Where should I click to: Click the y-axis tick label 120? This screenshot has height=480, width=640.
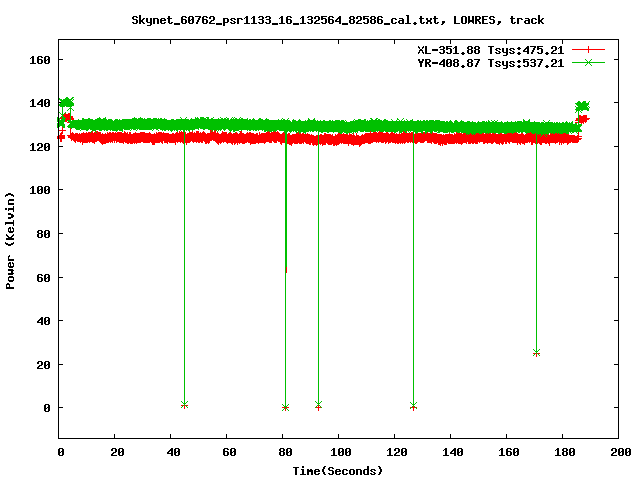(x=40, y=147)
